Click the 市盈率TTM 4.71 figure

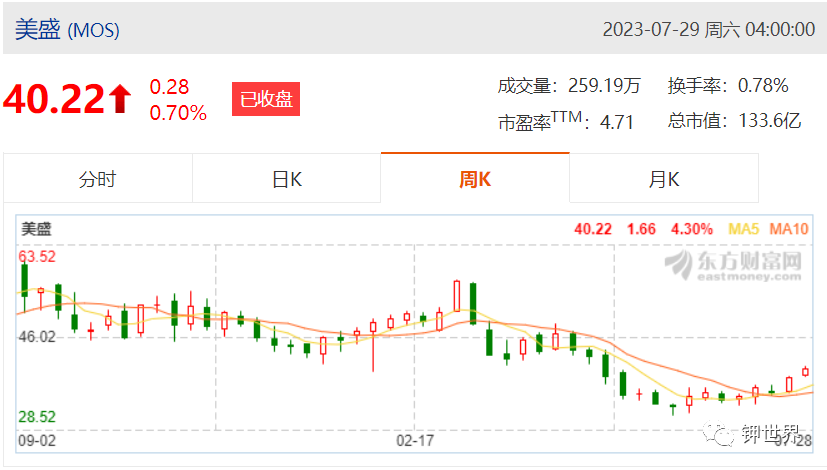(x=565, y=121)
